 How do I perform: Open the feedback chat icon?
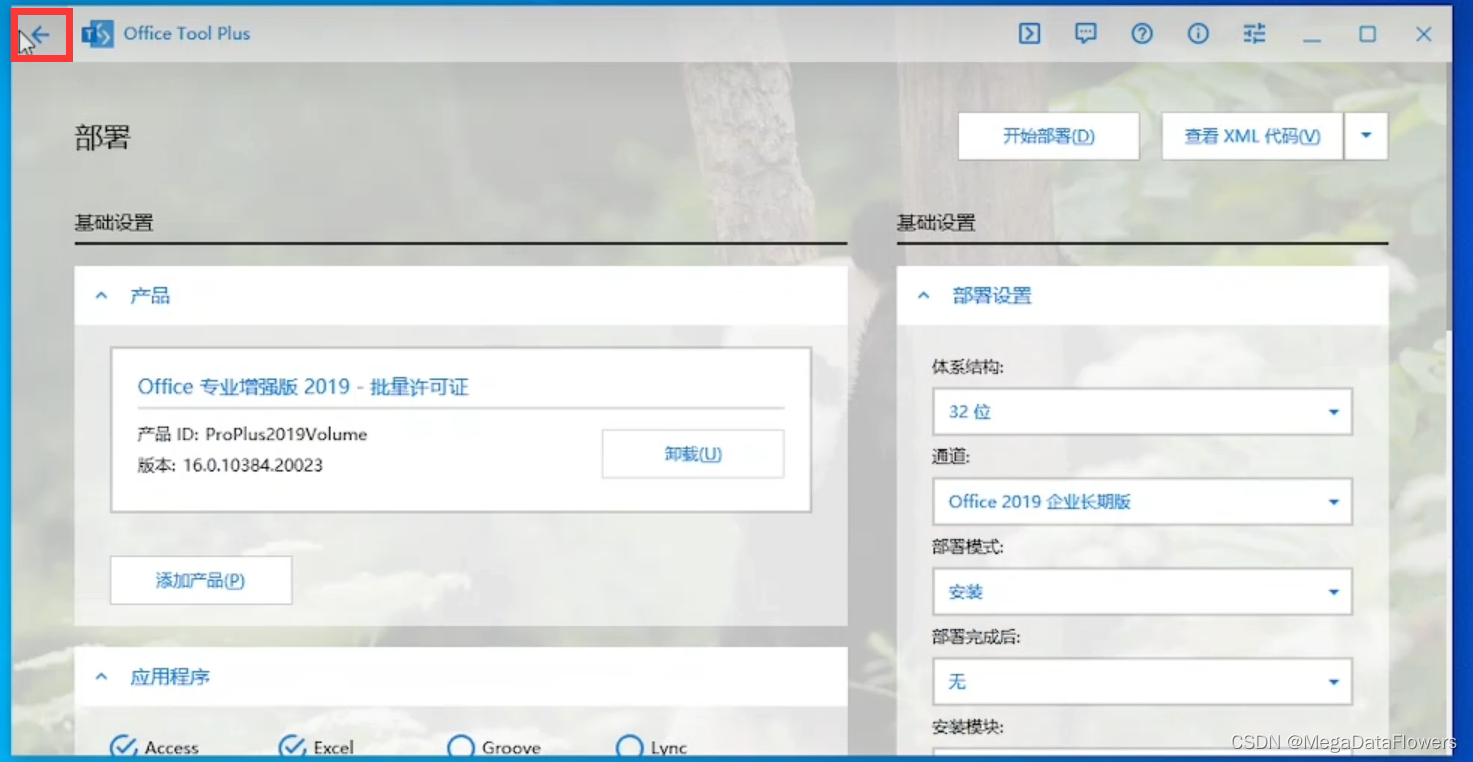coord(1086,33)
